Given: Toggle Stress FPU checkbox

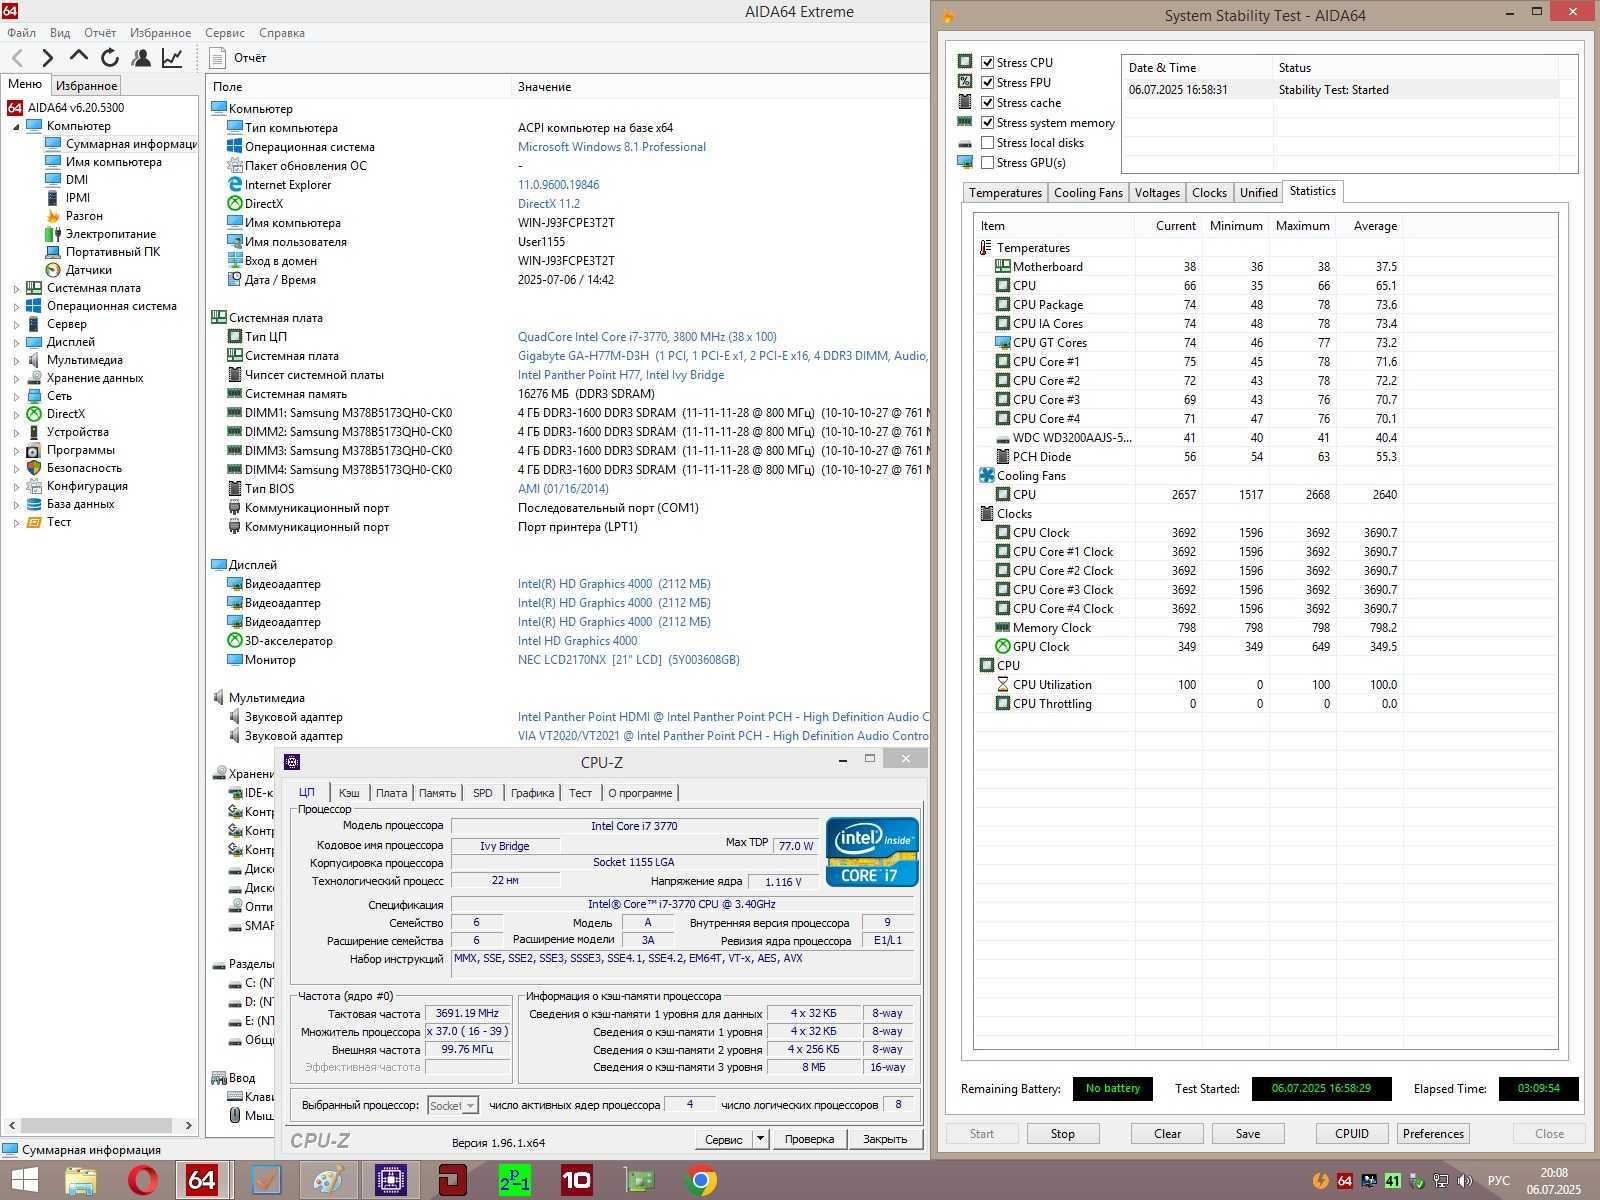Looking at the screenshot, I should pyautogui.click(x=988, y=82).
